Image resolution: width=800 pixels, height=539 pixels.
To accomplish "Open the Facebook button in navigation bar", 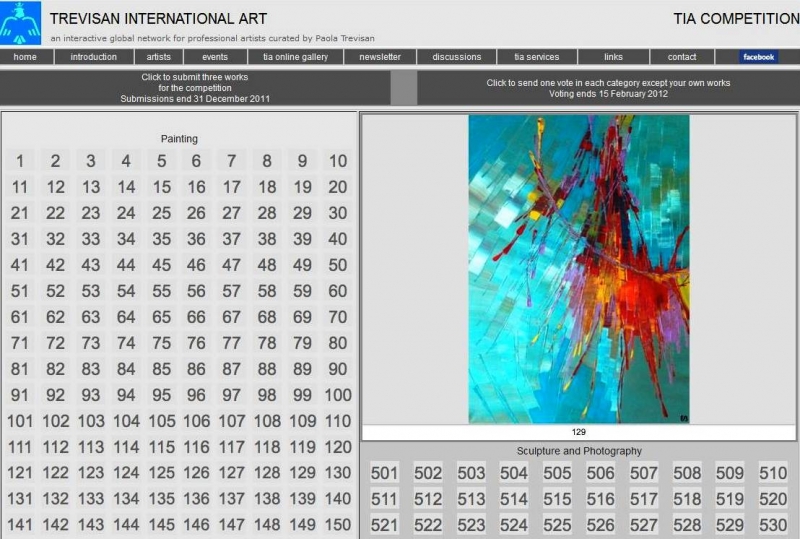I will coord(758,57).
